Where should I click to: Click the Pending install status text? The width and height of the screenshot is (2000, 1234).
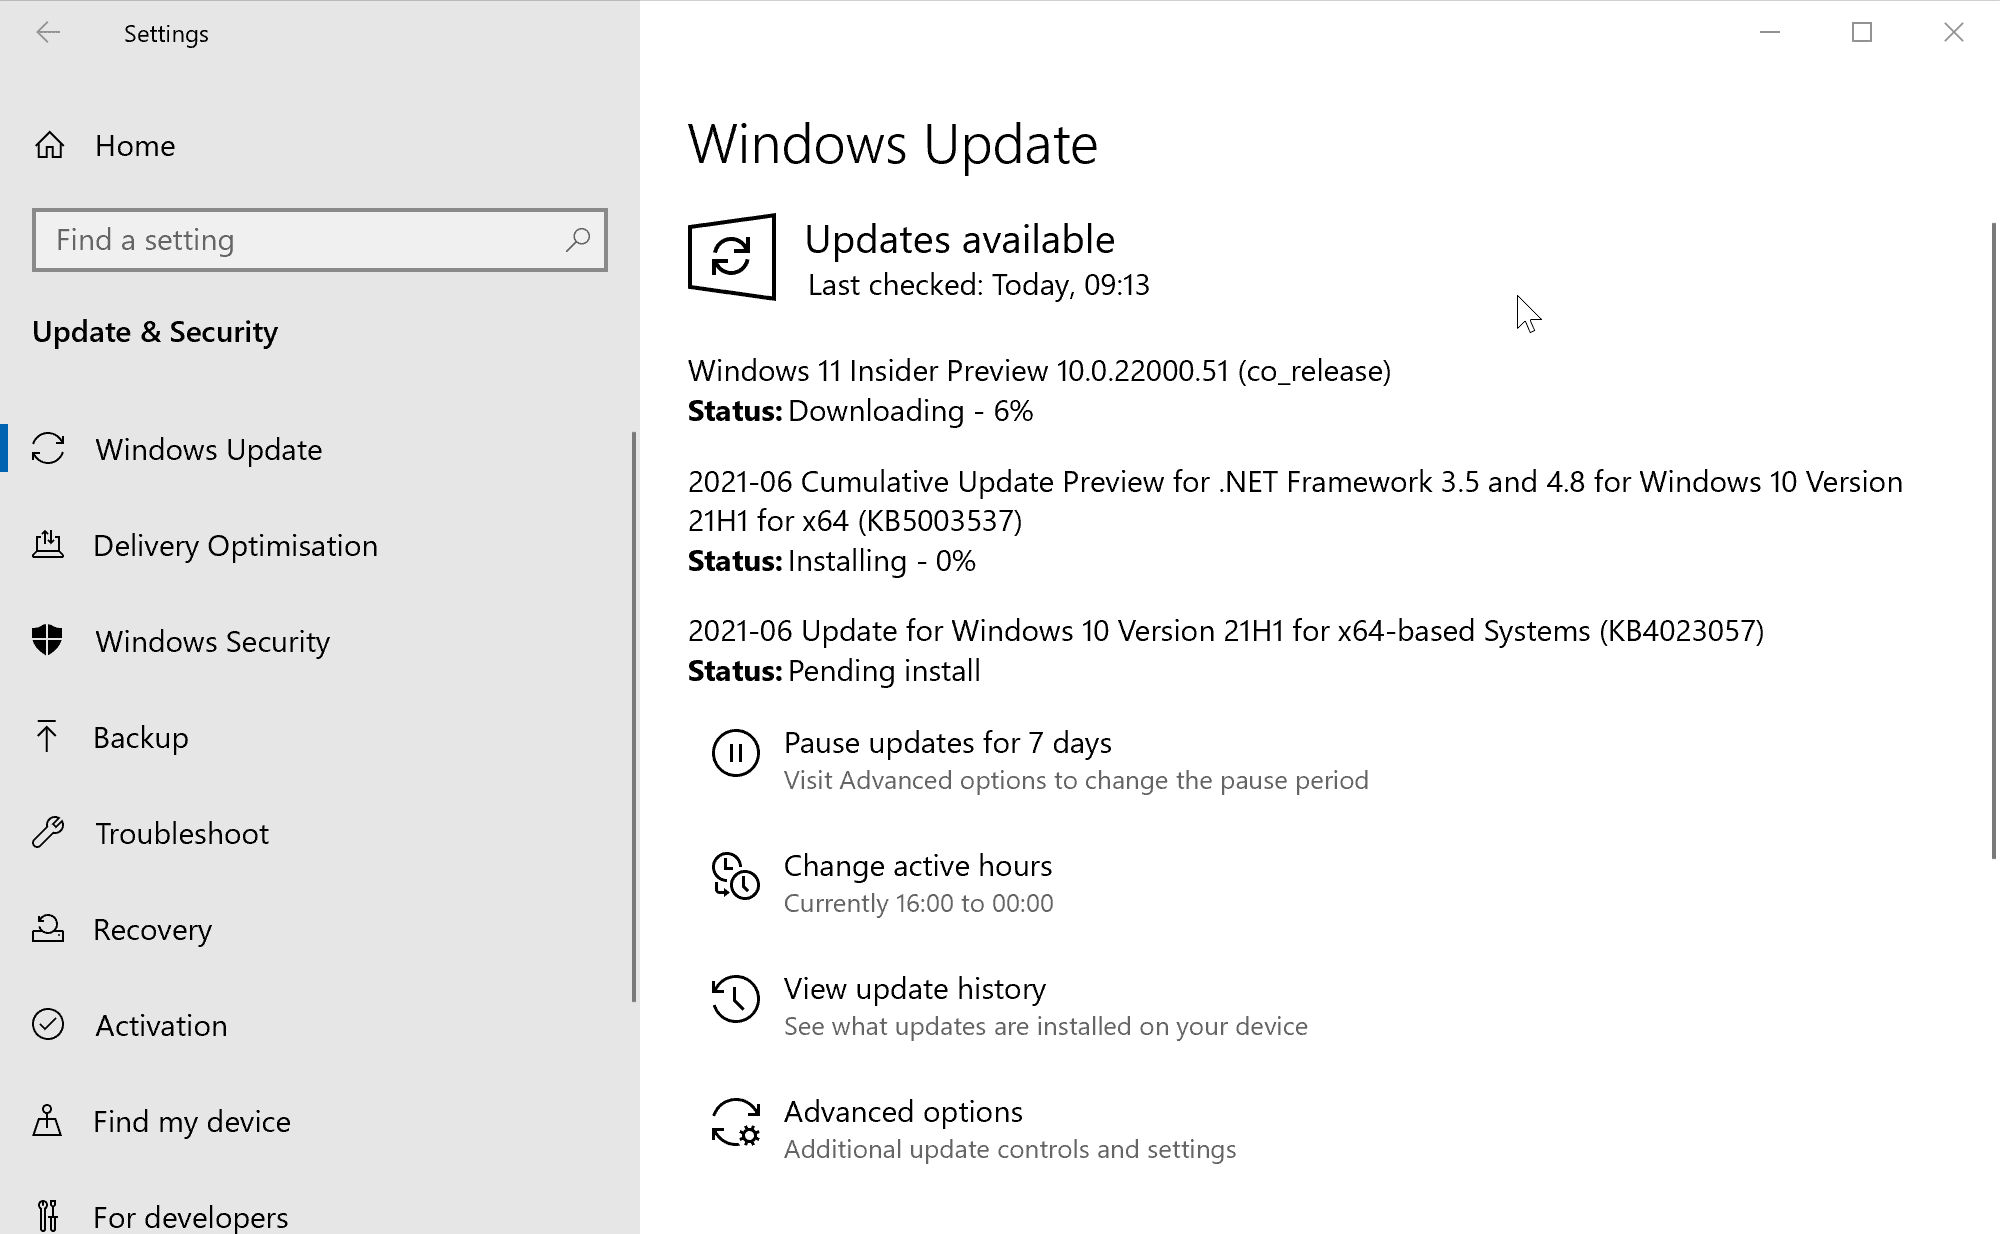click(884, 671)
